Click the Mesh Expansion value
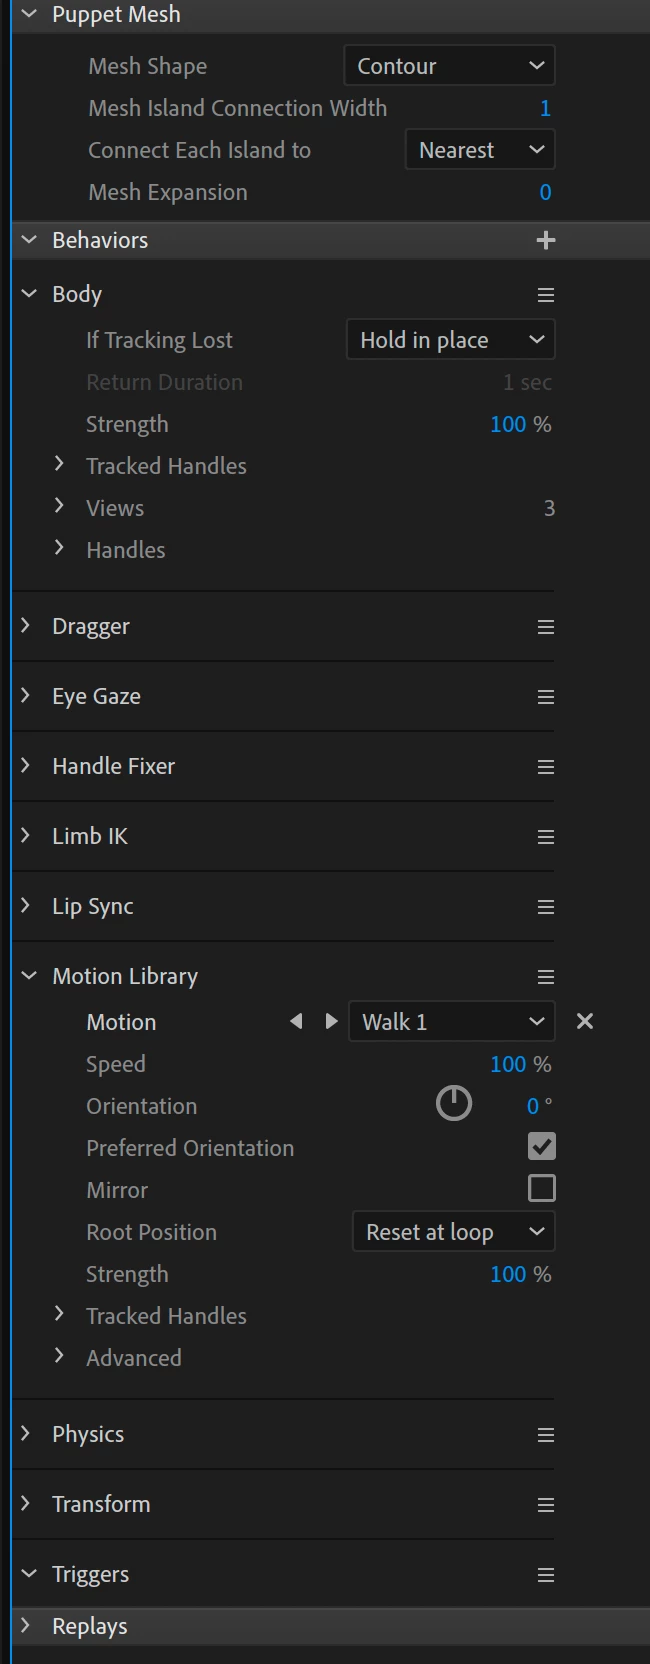The height and width of the screenshot is (1664, 650). 545,192
